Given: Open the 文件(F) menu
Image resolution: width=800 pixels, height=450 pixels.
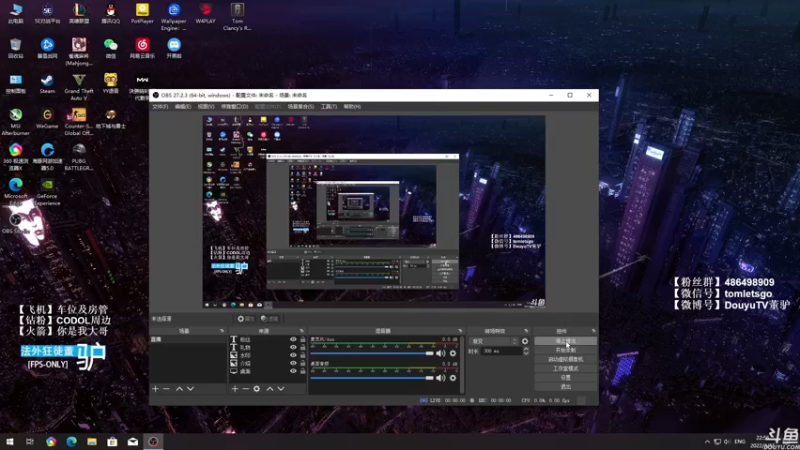Looking at the screenshot, I should (160, 107).
